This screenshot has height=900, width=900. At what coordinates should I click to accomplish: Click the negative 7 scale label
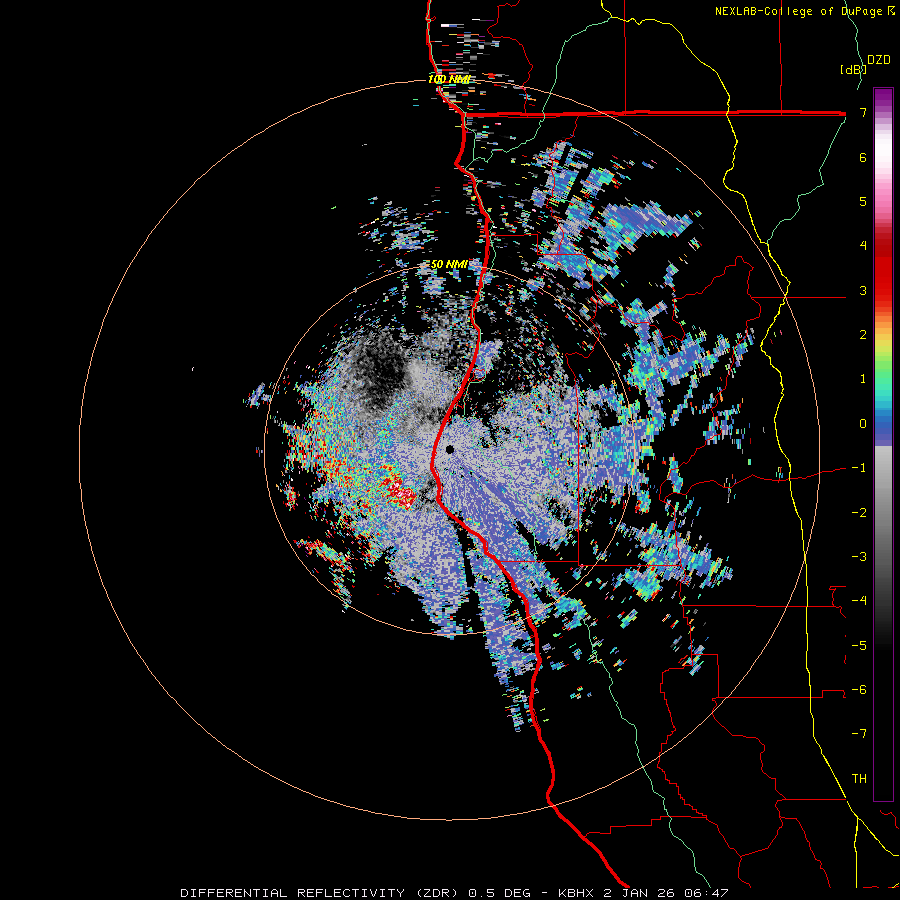click(x=859, y=734)
